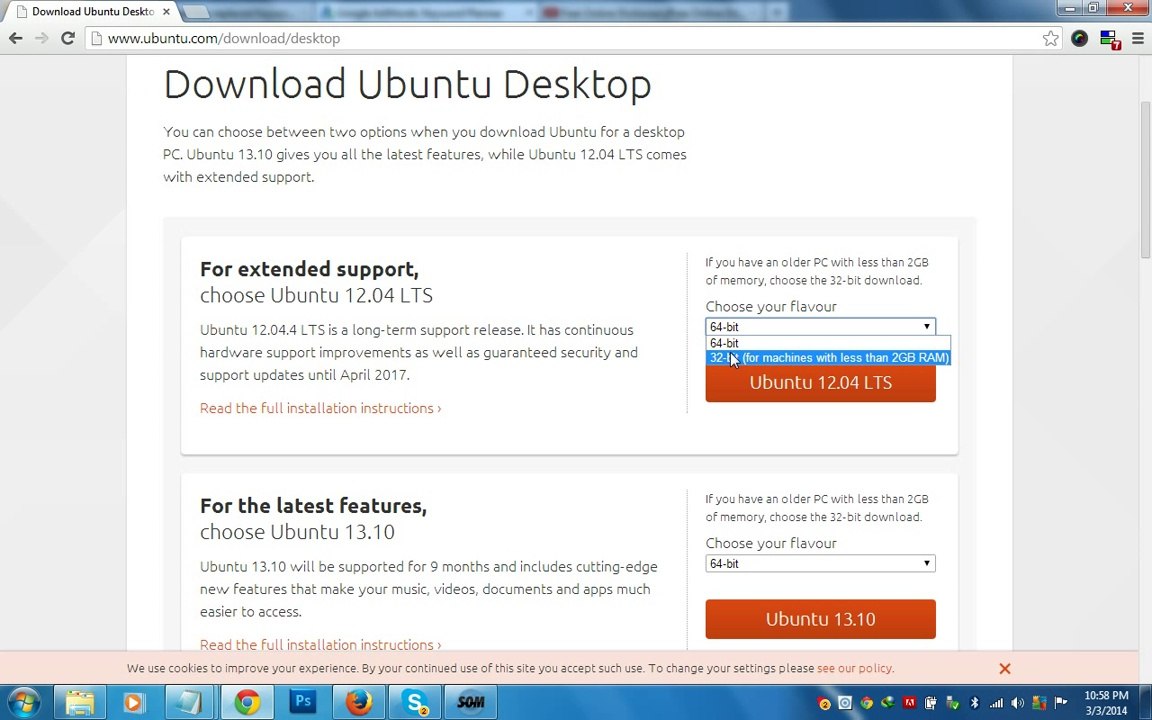
Task: Click the colorful squares tray icon
Action: coord(1040,703)
